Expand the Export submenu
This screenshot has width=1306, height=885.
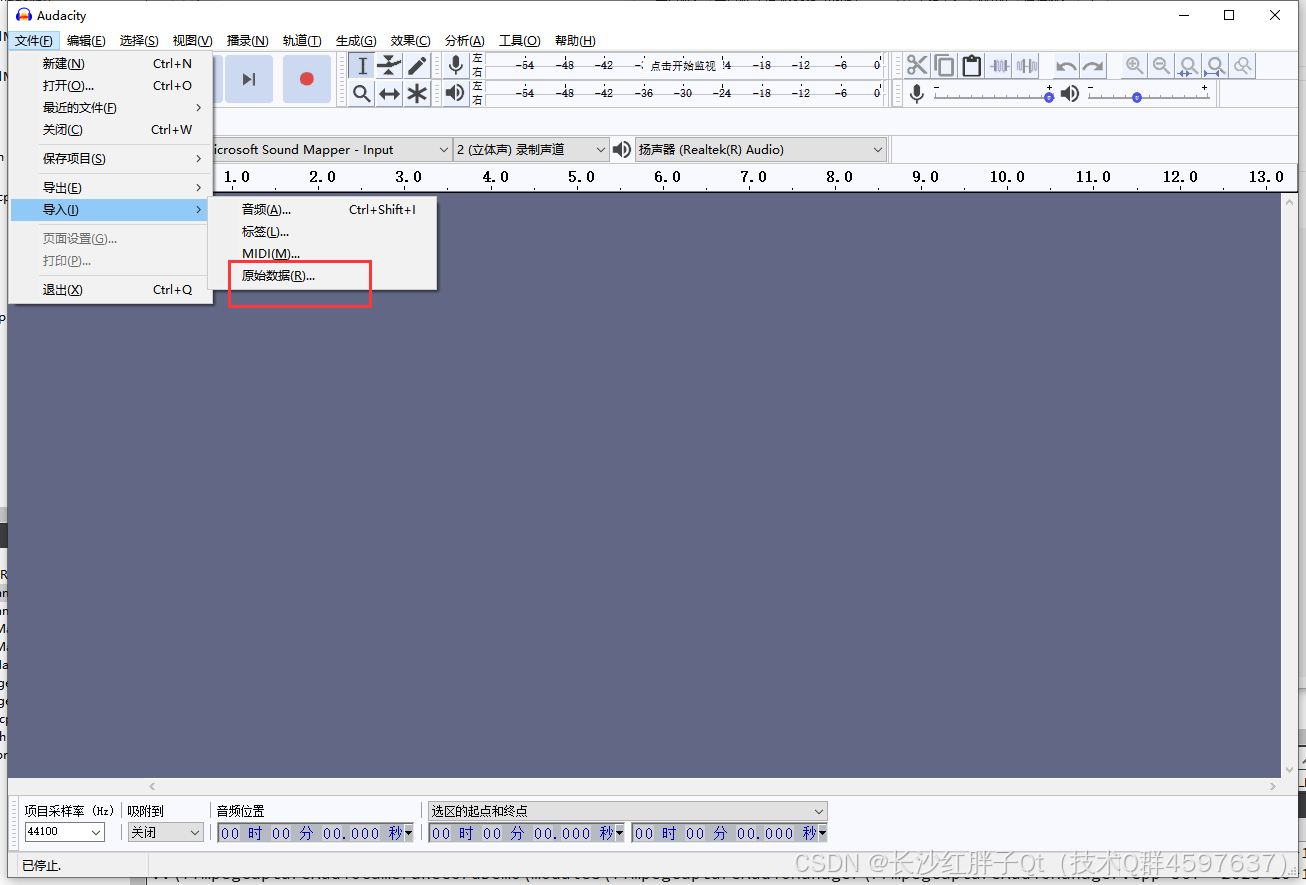(110, 187)
